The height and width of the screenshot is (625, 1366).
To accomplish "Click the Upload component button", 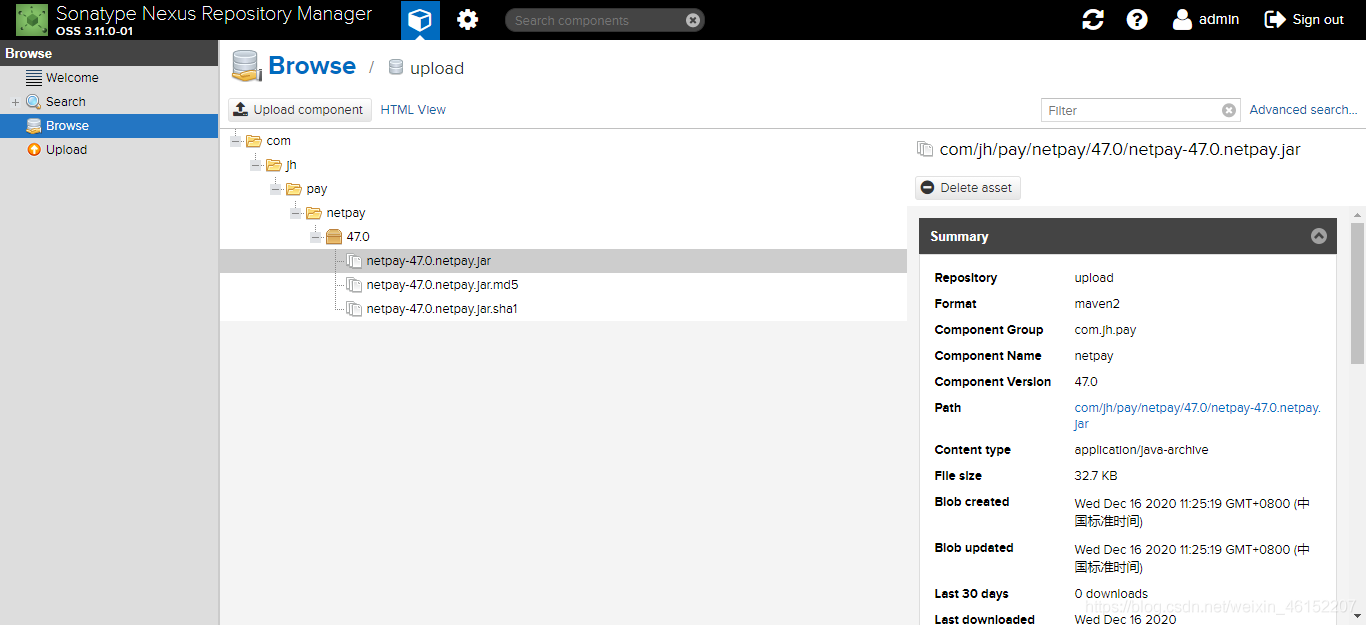I will (x=300, y=110).
